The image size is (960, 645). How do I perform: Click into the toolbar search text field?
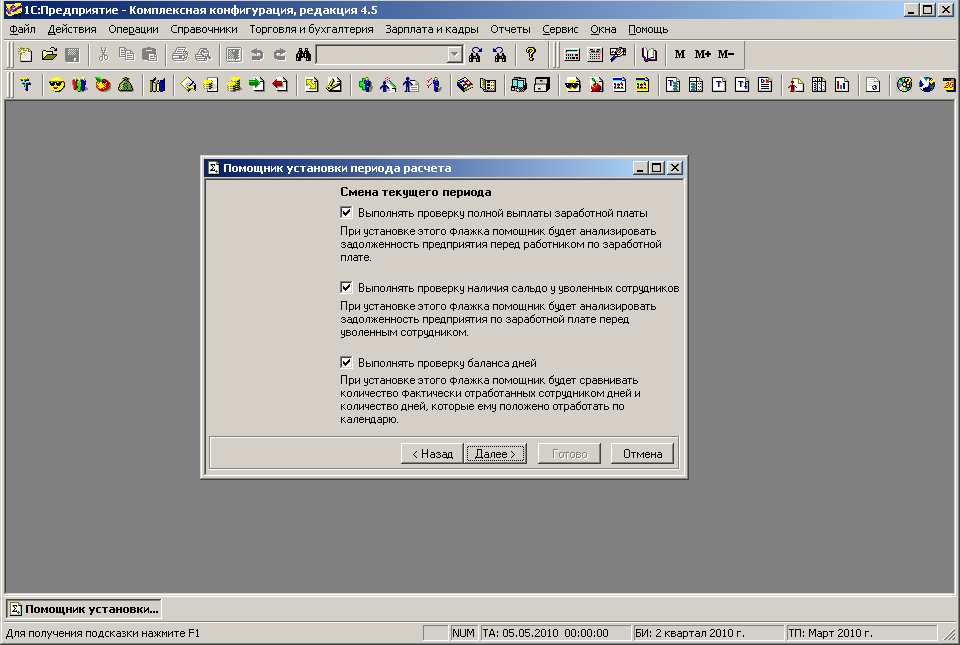pos(382,54)
